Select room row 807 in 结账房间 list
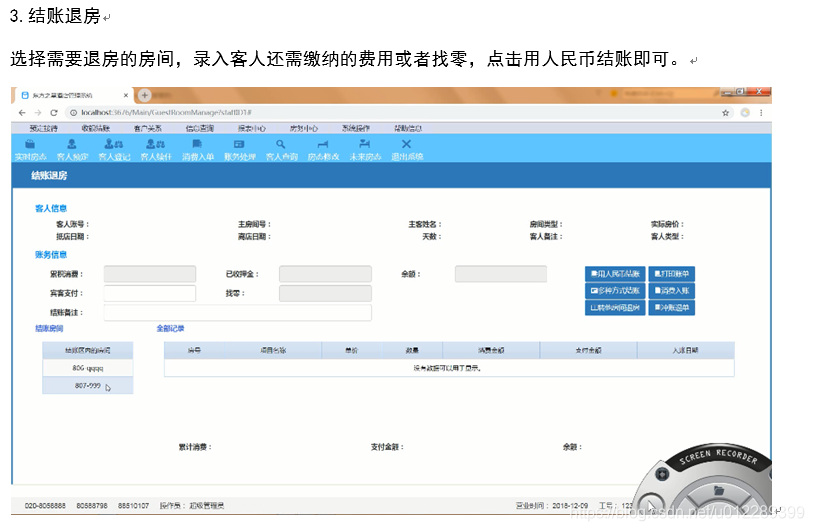Screen dimensions: 814x531 88,386
